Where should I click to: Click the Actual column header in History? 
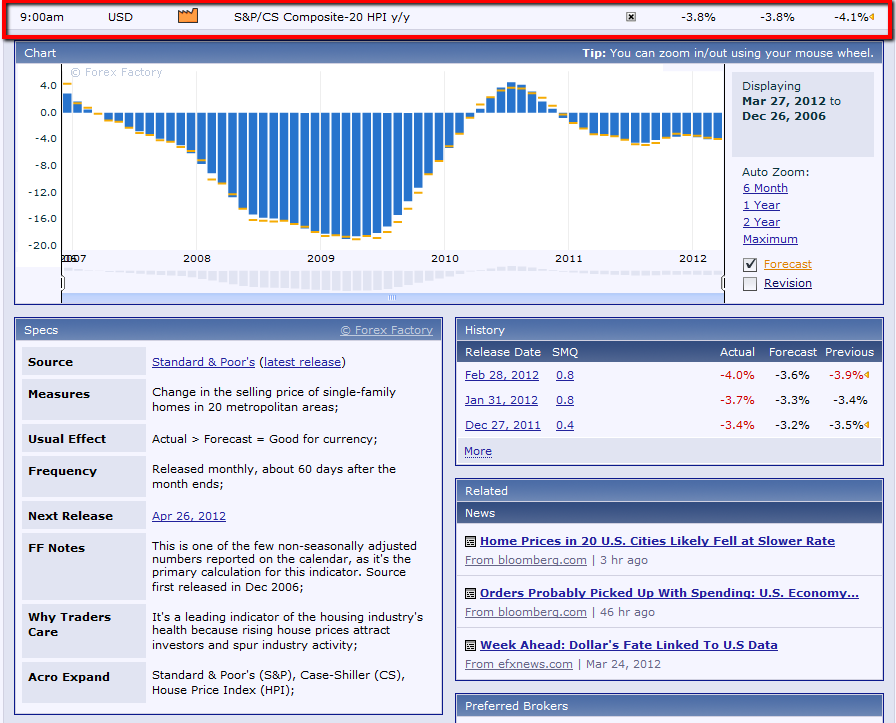click(x=737, y=352)
